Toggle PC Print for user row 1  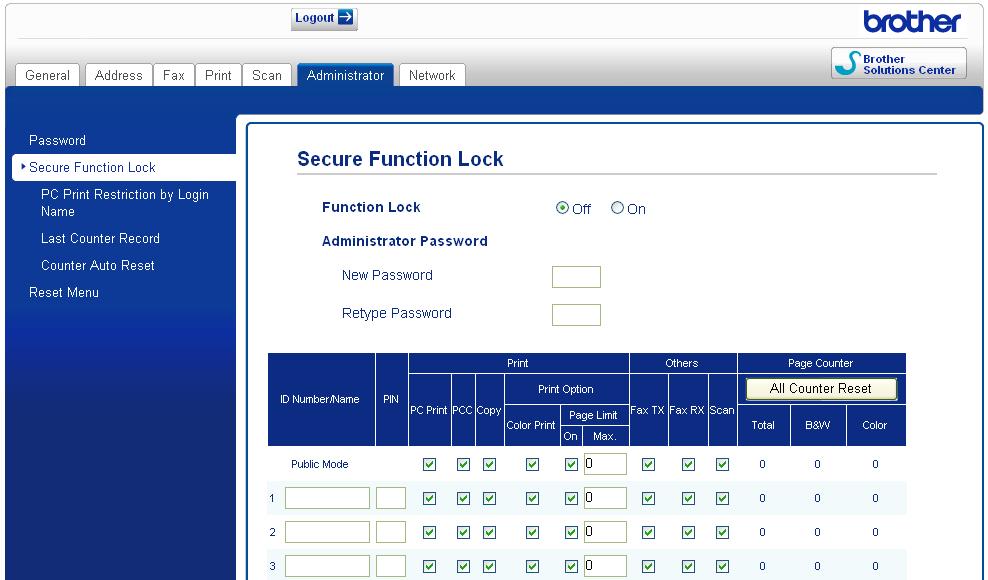point(430,499)
